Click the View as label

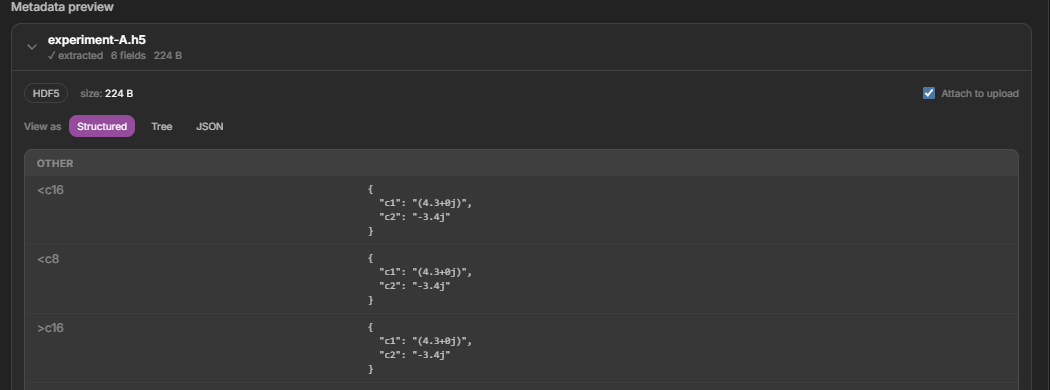pyautogui.click(x=42, y=127)
